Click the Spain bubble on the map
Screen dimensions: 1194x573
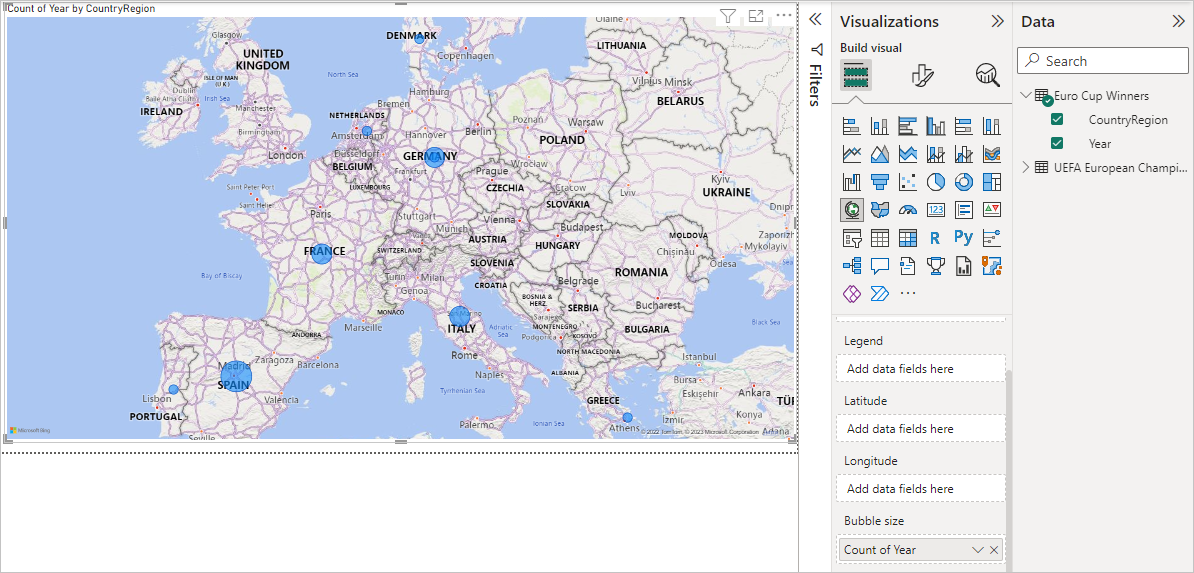coord(235,377)
